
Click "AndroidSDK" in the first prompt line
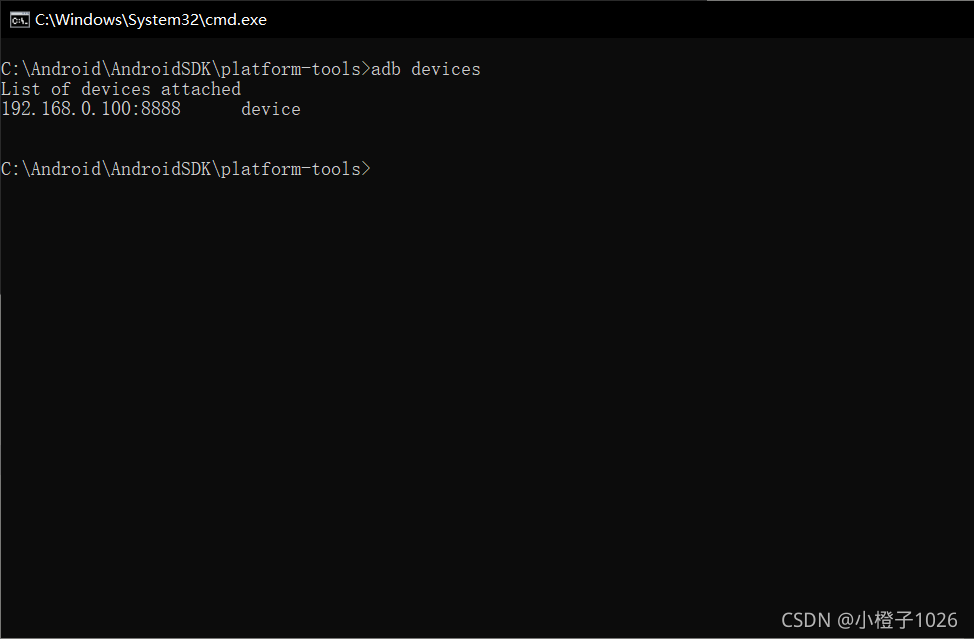click(x=161, y=69)
